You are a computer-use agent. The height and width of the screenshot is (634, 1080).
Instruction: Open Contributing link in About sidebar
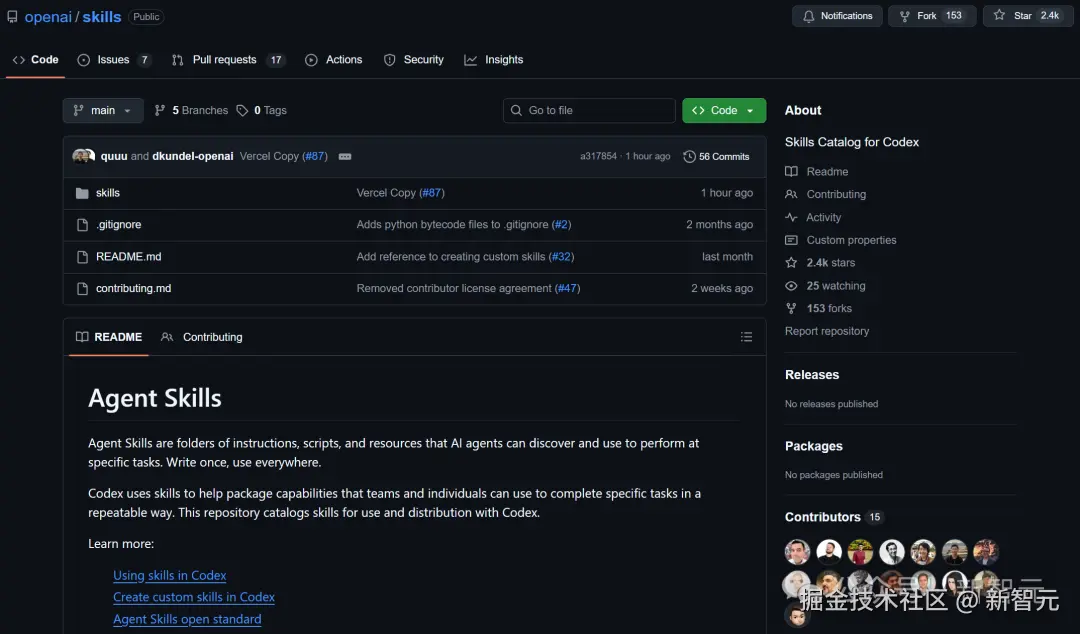[x=826, y=194]
